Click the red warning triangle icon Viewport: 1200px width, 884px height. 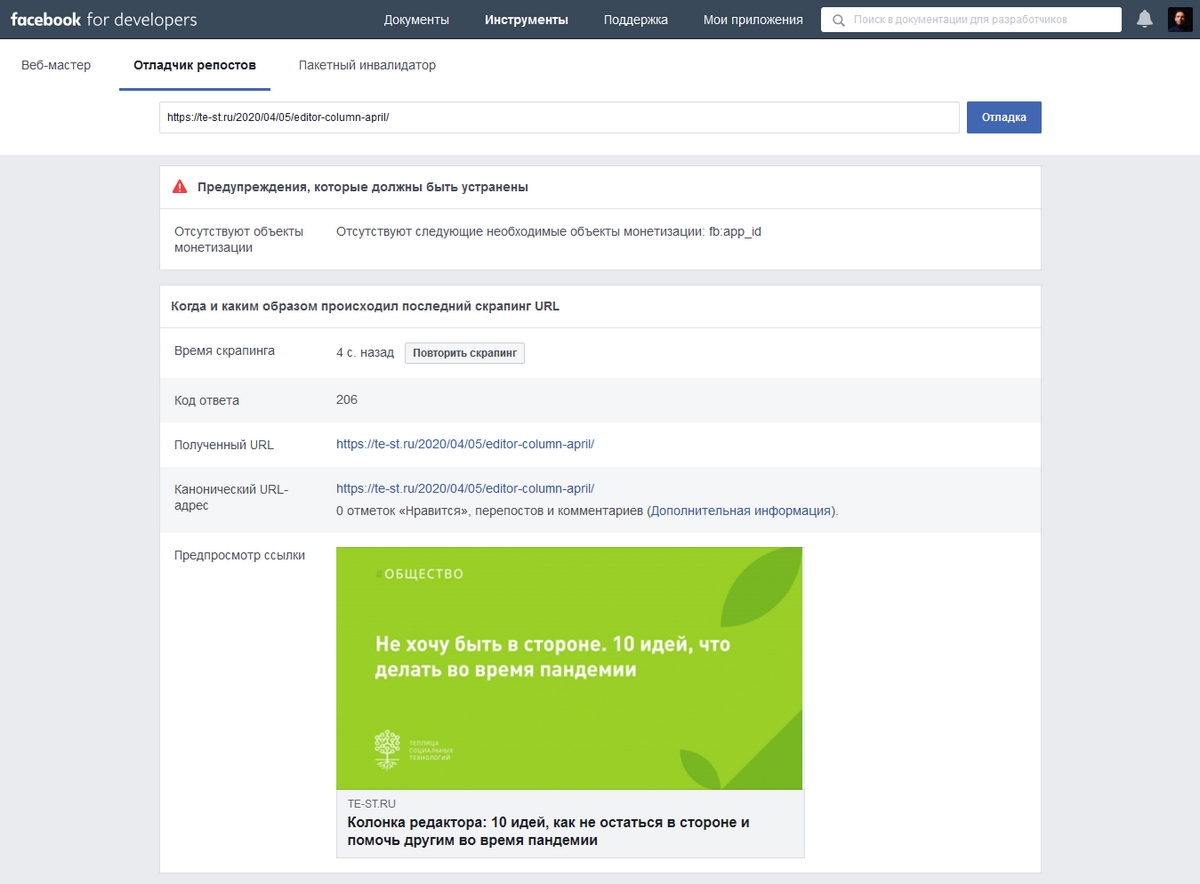[178, 186]
